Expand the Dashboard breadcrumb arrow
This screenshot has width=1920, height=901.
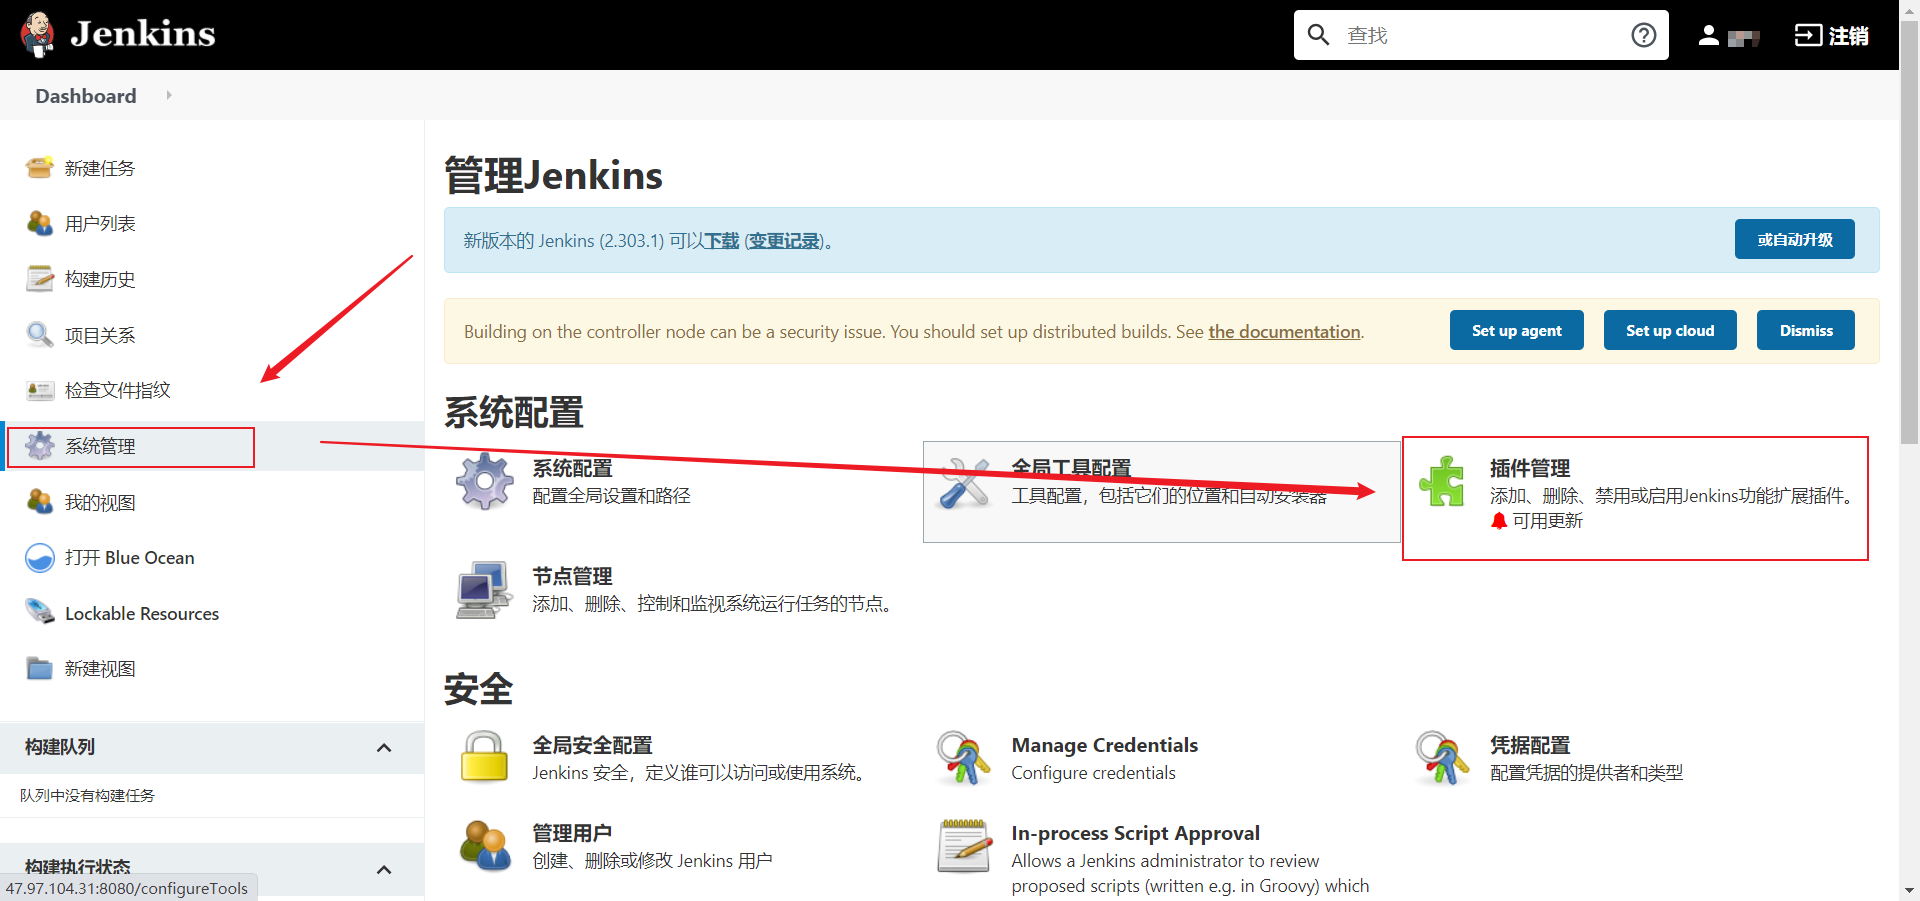point(169,95)
